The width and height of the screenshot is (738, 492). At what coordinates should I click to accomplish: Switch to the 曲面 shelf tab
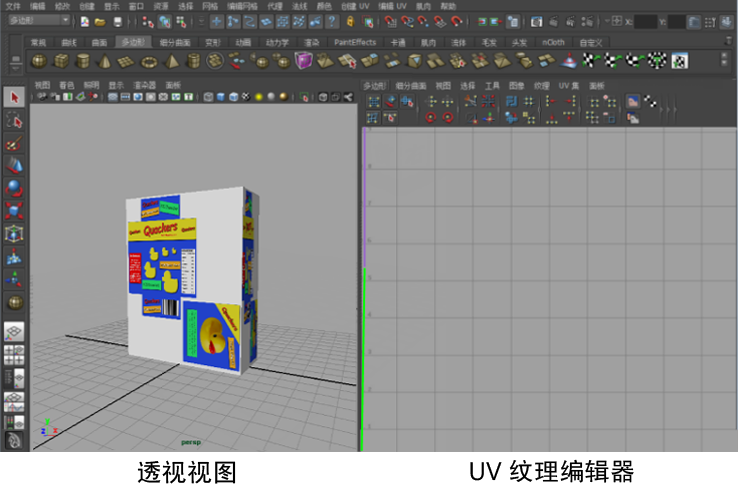point(98,42)
